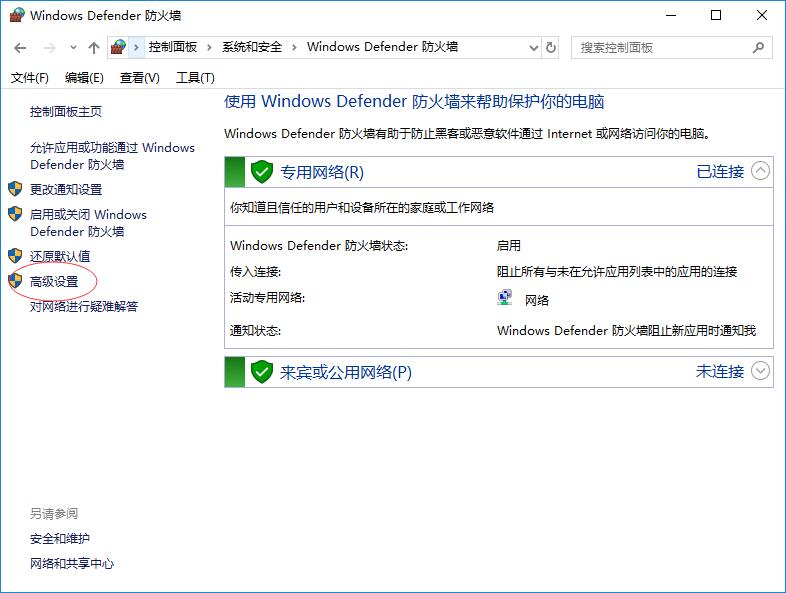Open 允许应用或功能通过 Windows Defender 防火墙
The image size is (786, 593).
(x=112, y=156)
